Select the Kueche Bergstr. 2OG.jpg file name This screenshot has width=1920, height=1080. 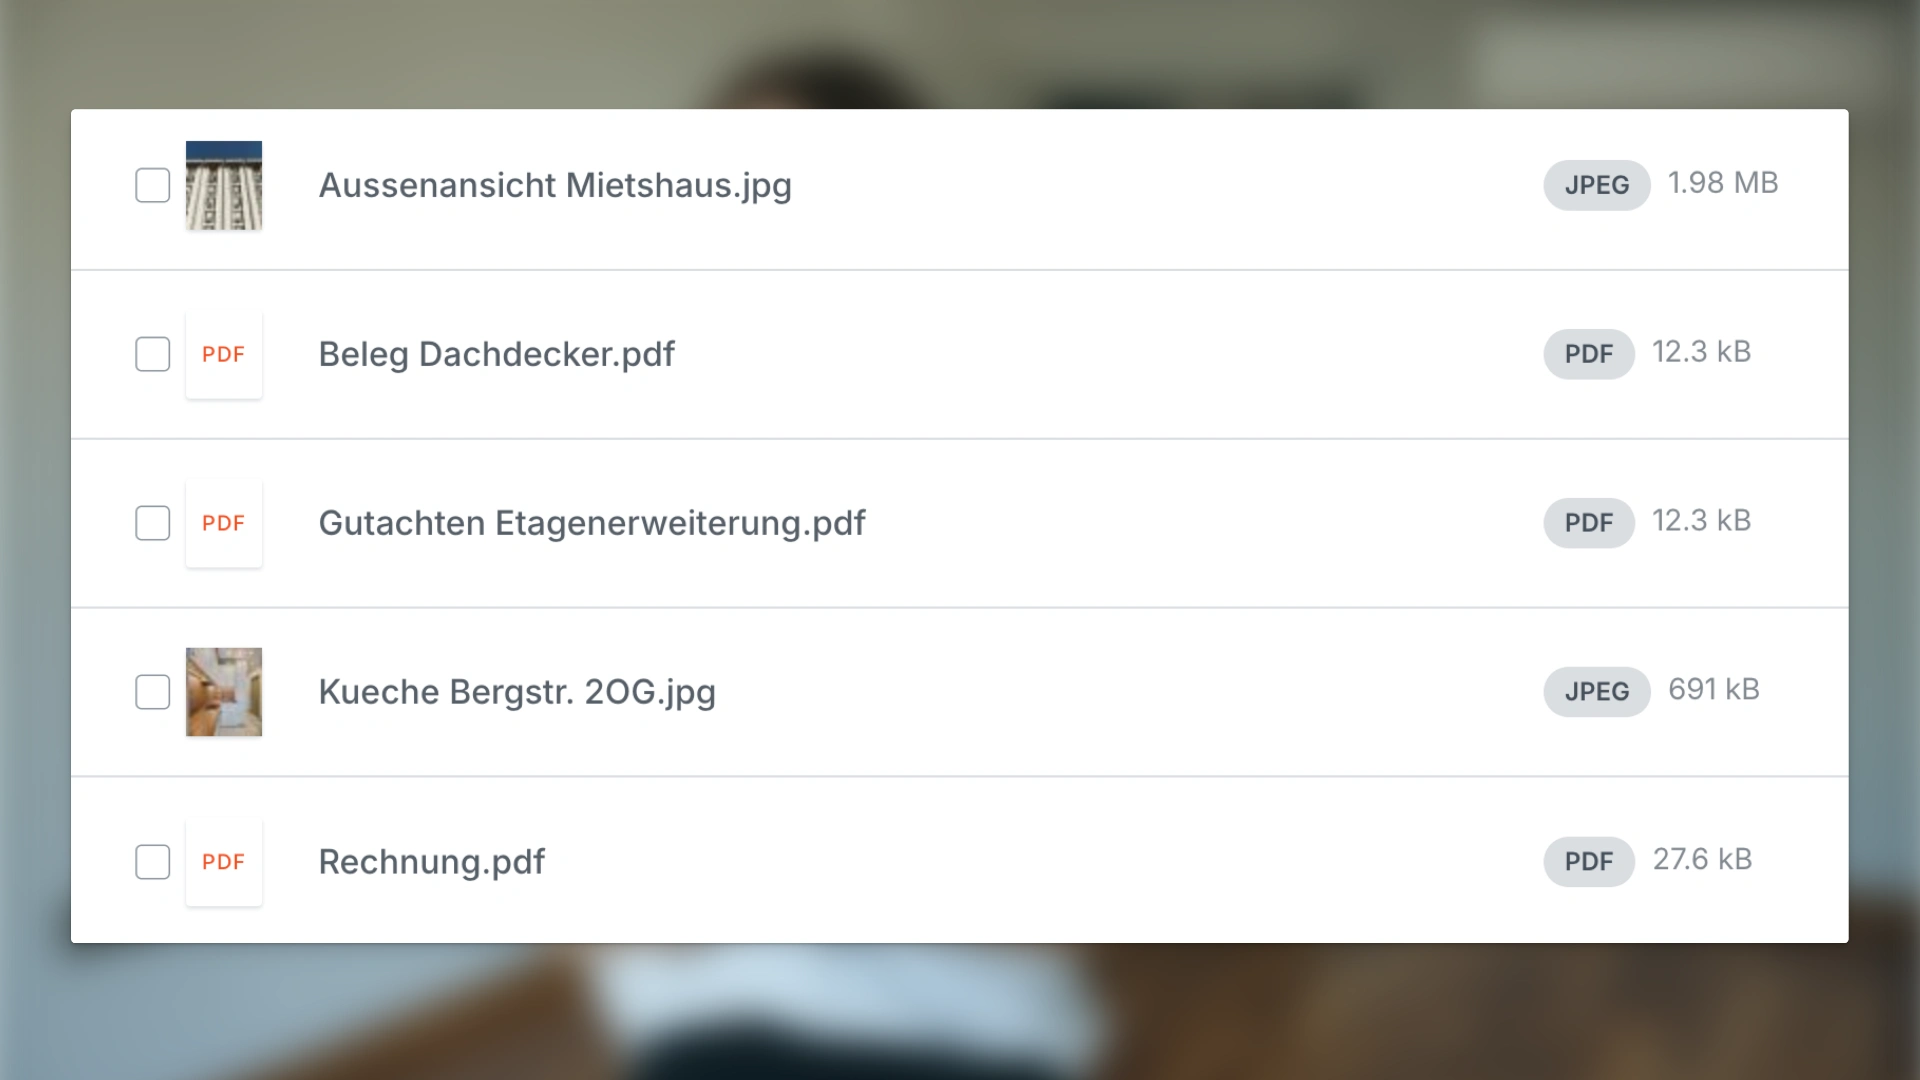[517, 692]
